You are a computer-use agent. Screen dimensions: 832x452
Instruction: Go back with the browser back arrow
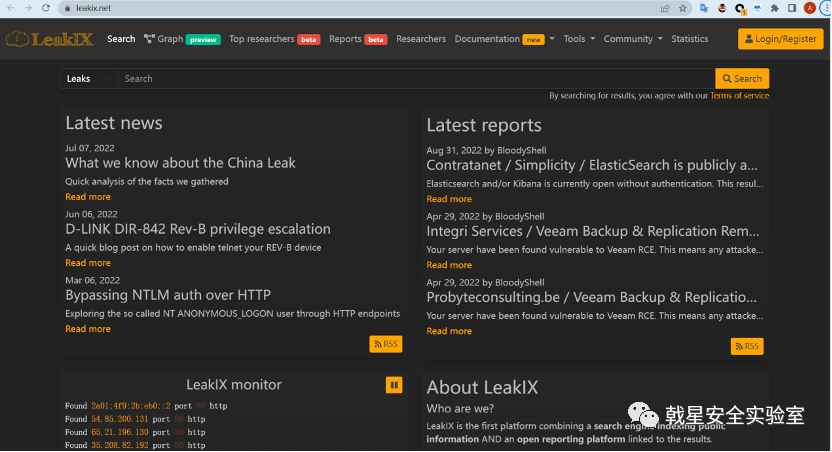pyautogui.click(x=11, y=8)
